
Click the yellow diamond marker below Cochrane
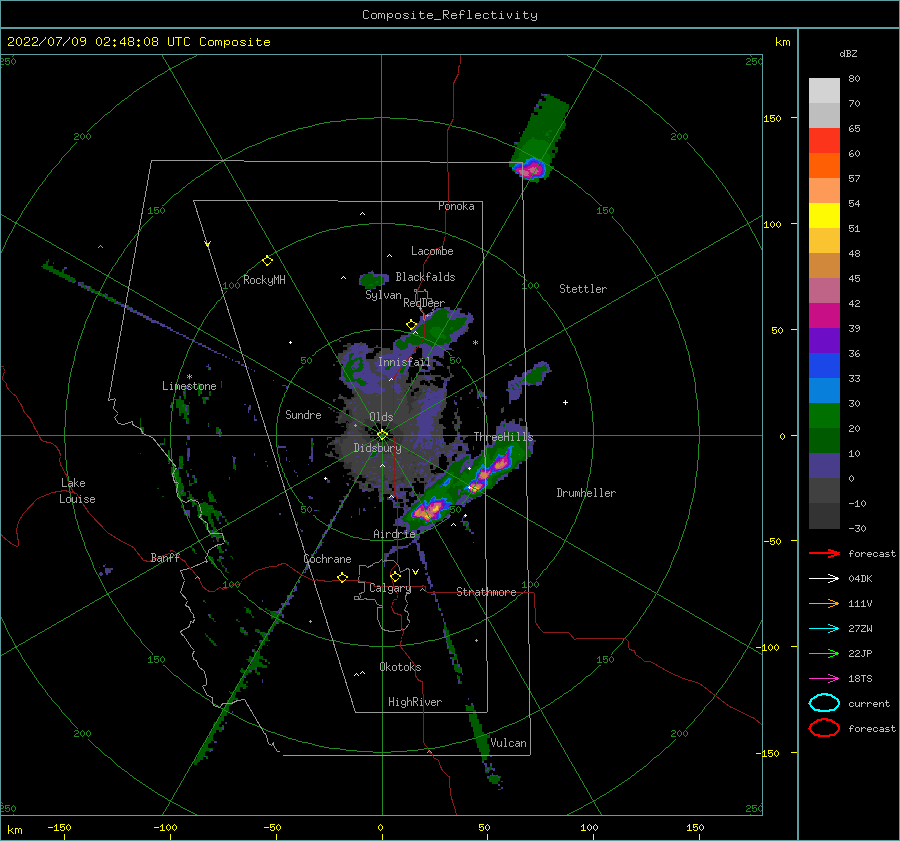click(x=342, y=577)
